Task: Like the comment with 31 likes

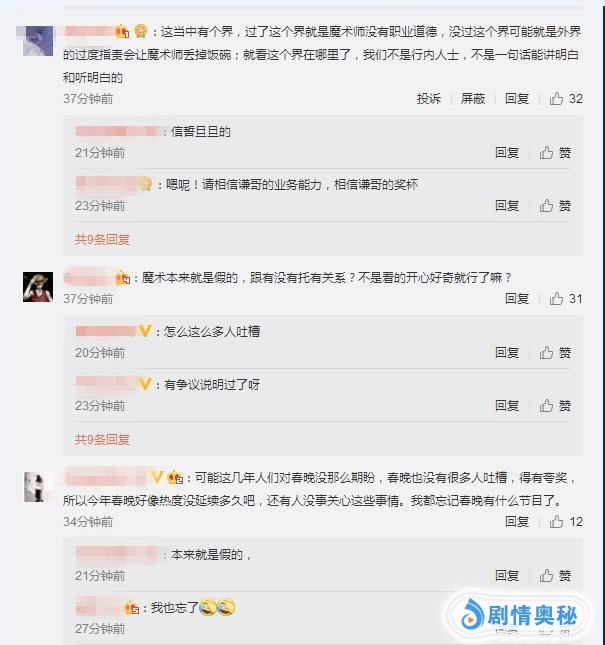Action: pos(566,298)
